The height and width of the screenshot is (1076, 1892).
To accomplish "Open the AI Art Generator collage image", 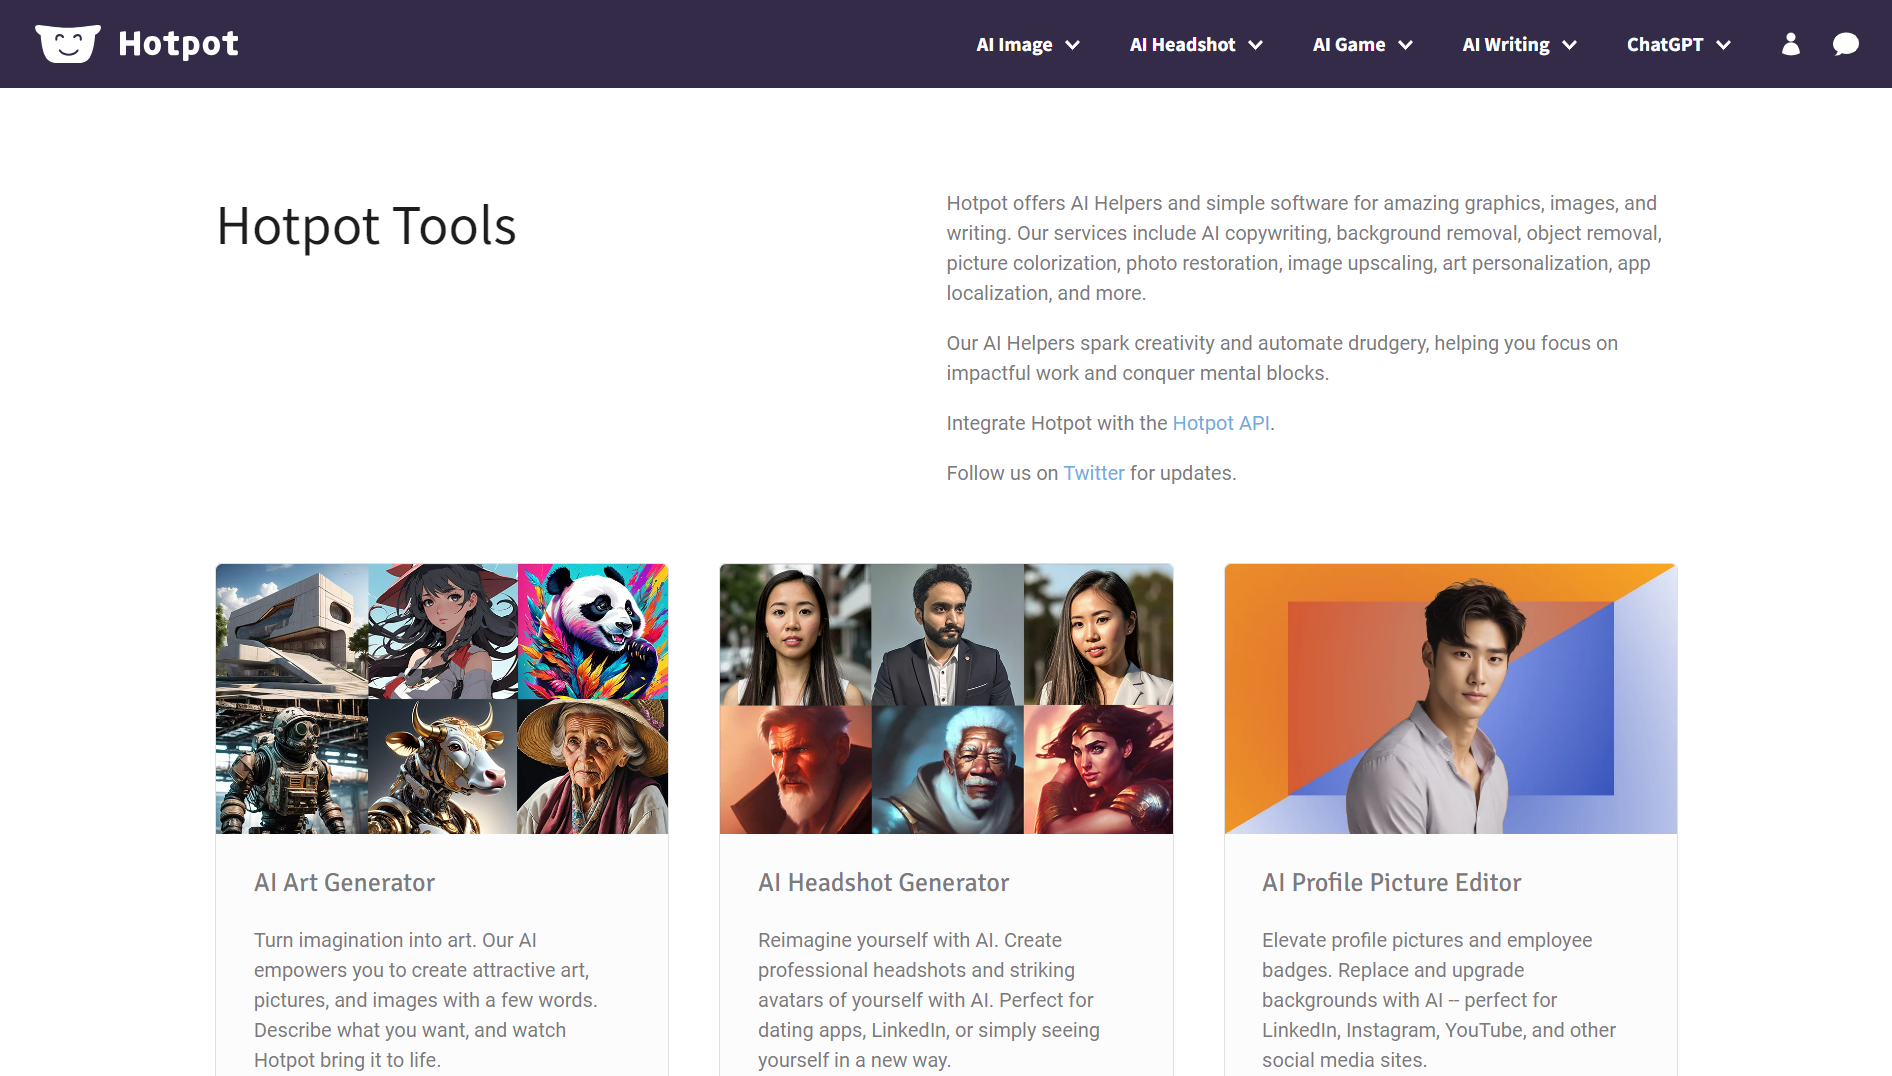I will pos(442,699).
